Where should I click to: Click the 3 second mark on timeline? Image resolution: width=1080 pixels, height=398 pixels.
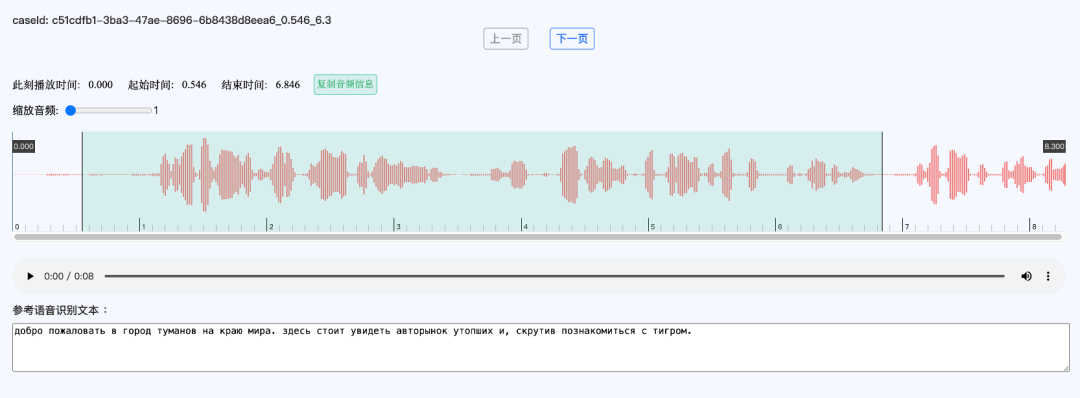(396, 226)
